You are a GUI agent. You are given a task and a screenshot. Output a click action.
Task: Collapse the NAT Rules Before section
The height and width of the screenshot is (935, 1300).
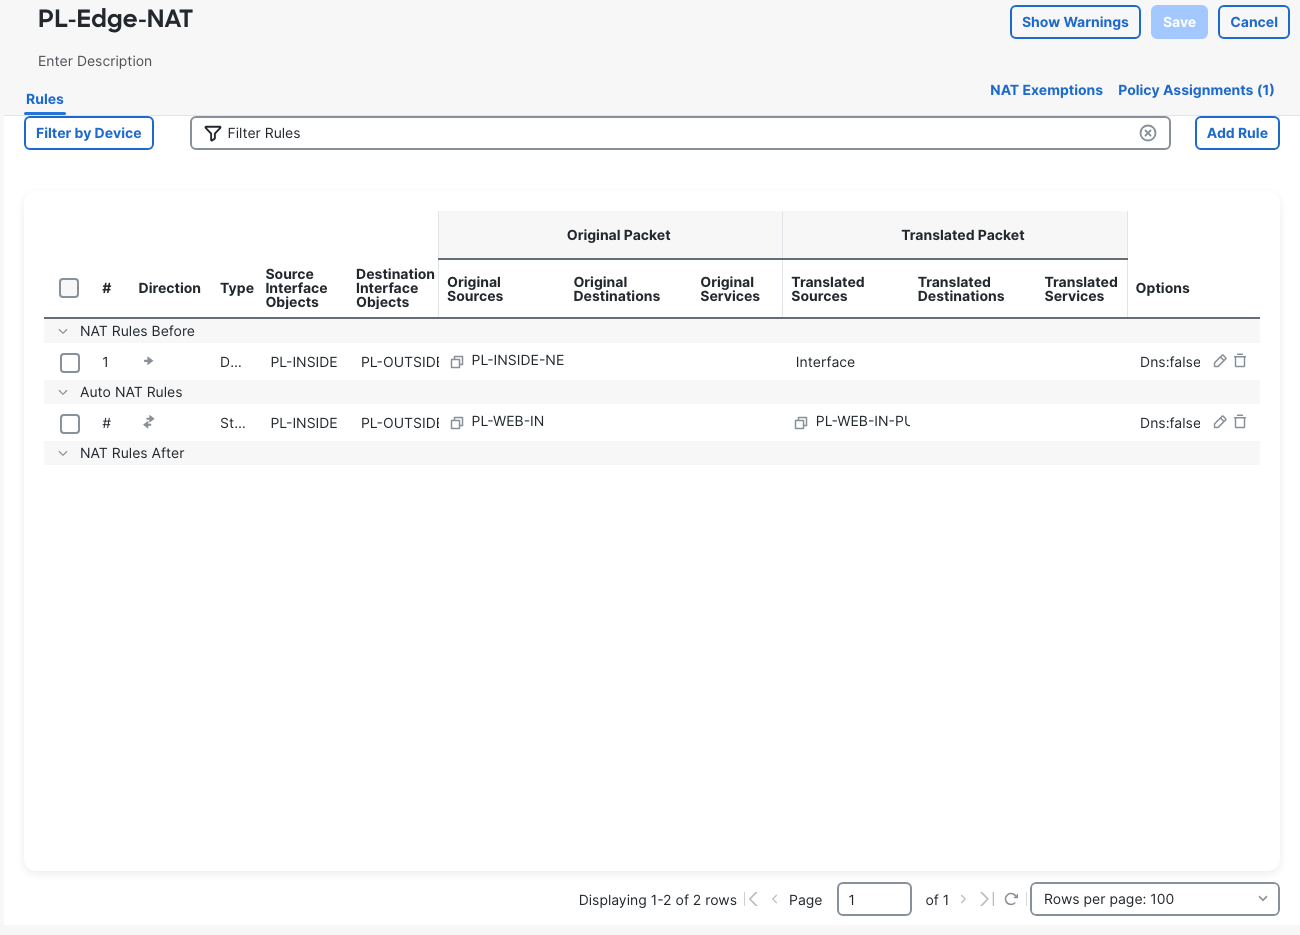click(63, 331)
